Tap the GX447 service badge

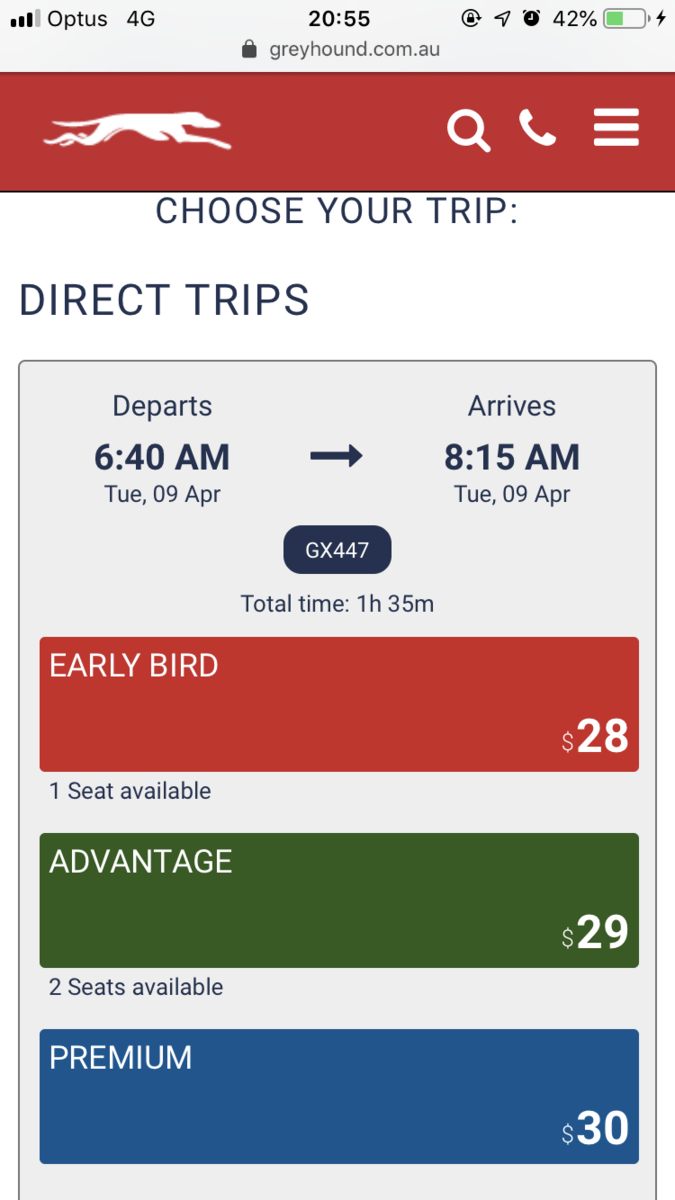[337, 550]
